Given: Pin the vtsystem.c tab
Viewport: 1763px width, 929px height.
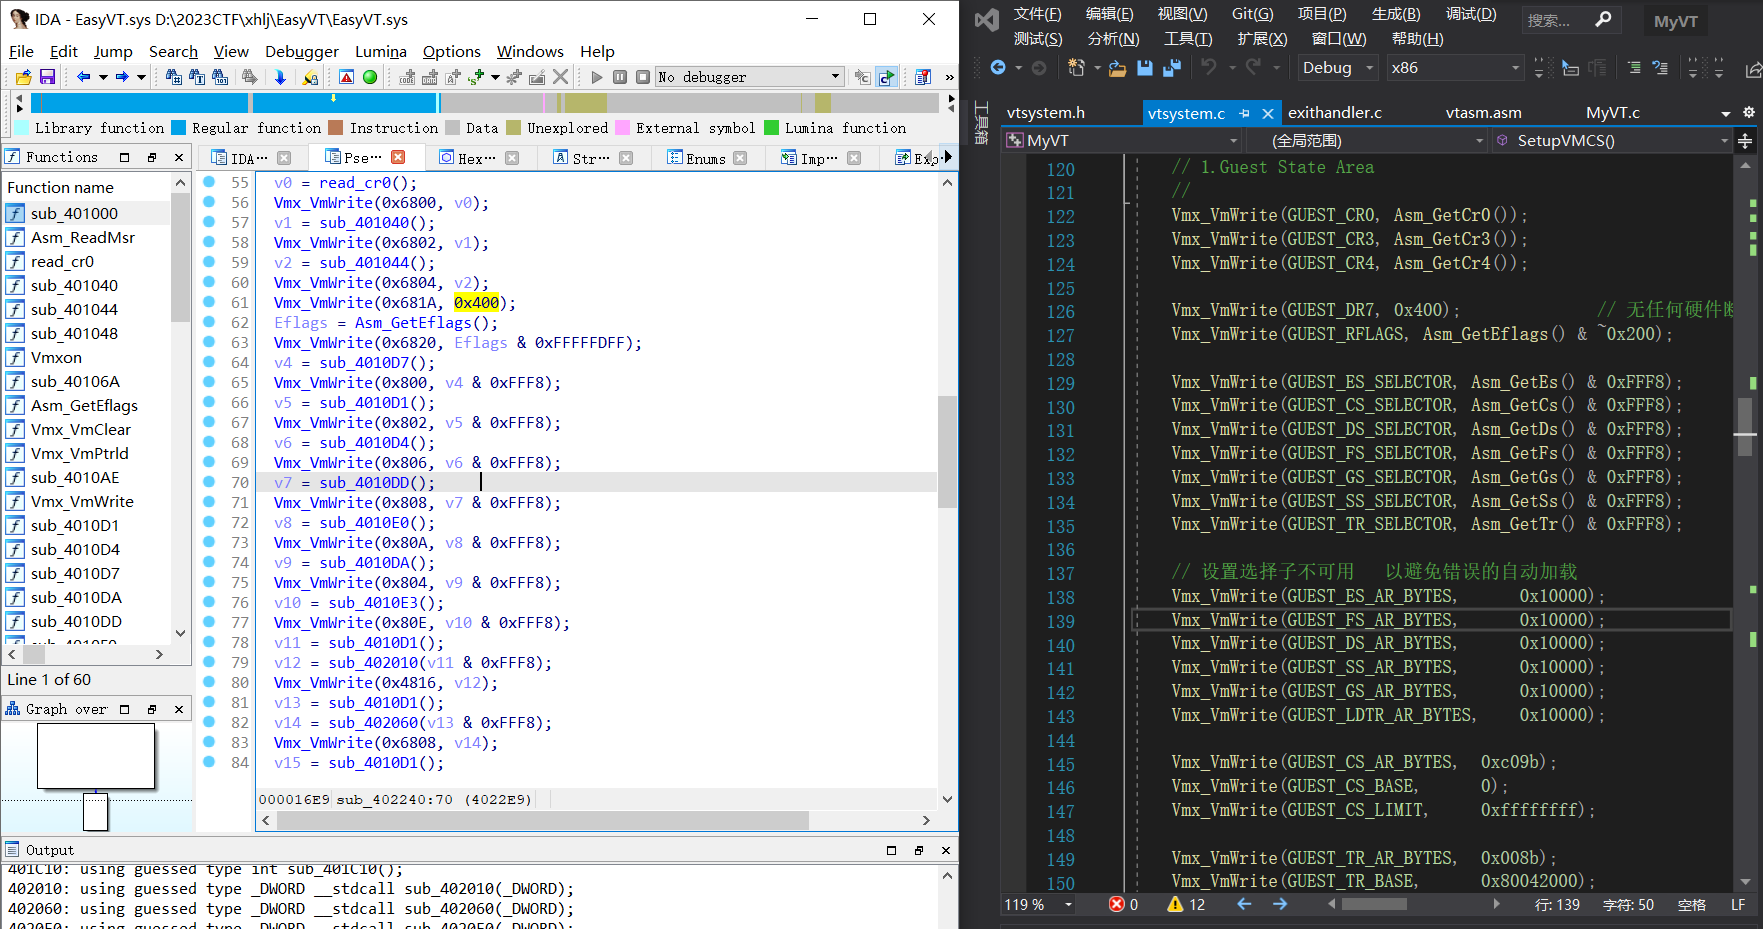Looking at the screenshot, I should click(x=1245, y=114).
